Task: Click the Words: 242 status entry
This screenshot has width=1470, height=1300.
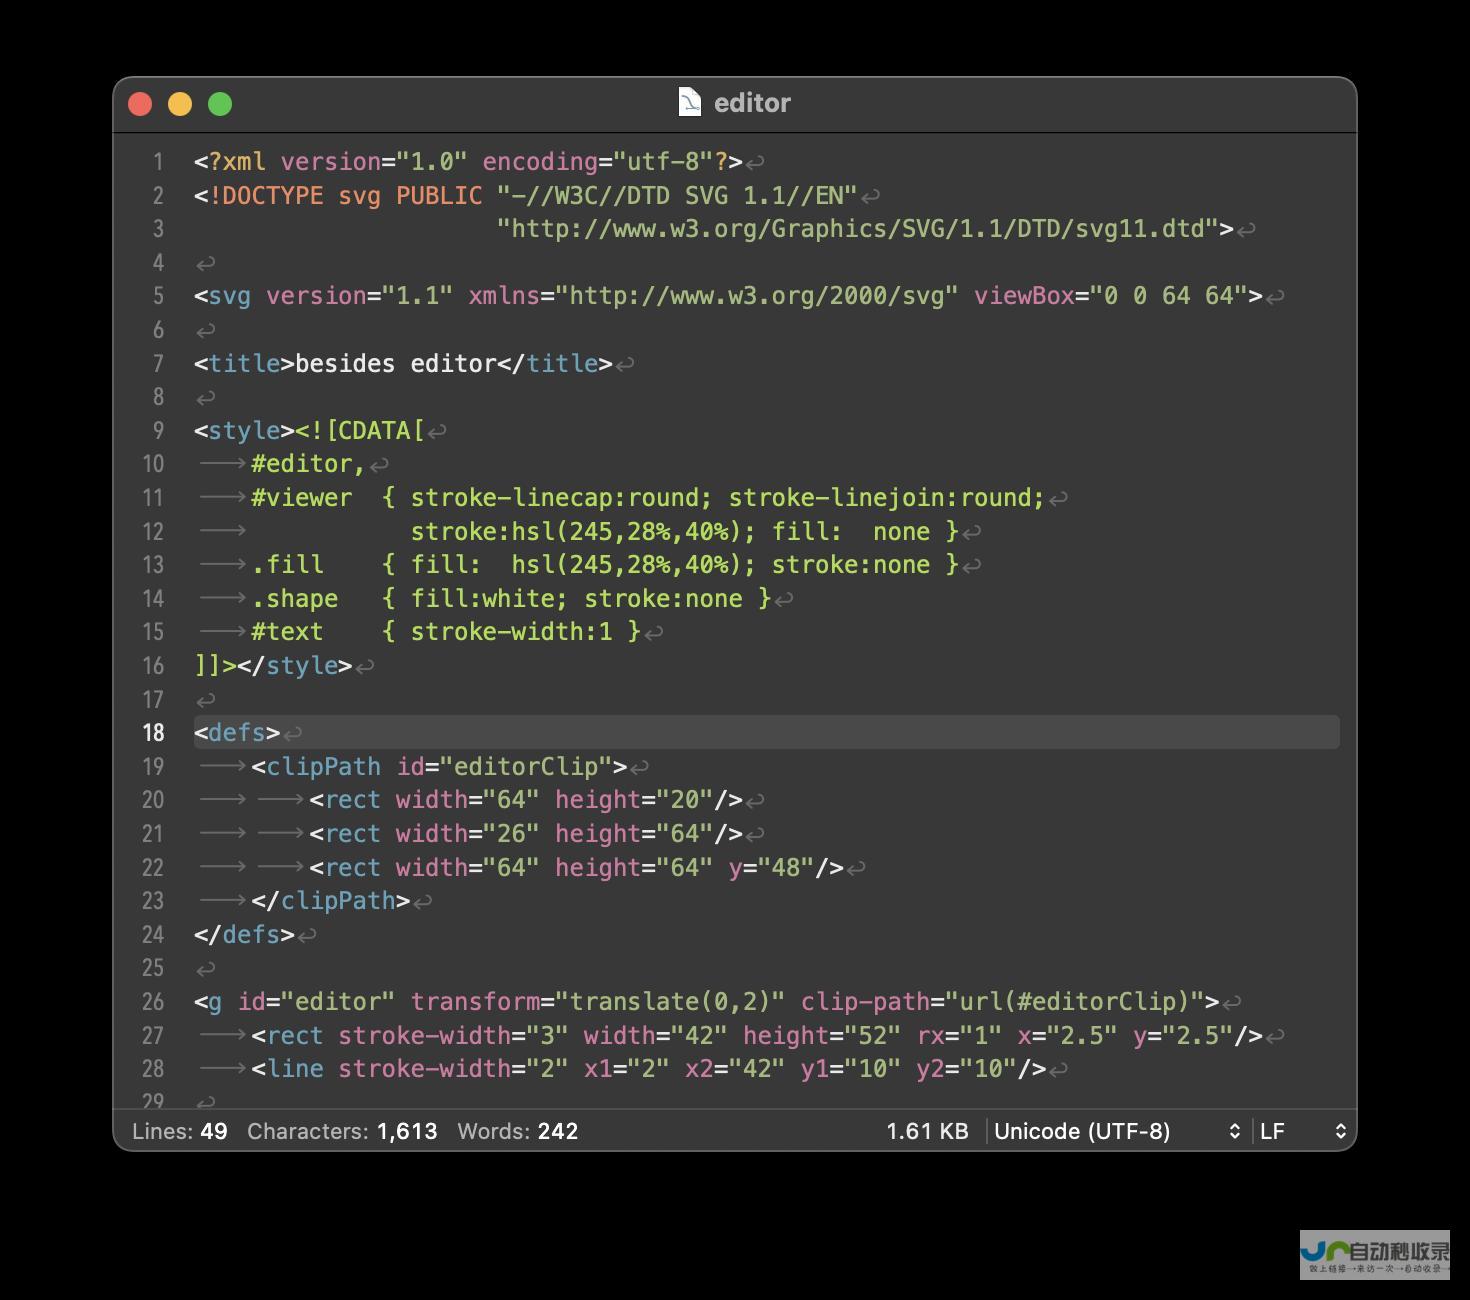Action: pos(518,1131)
